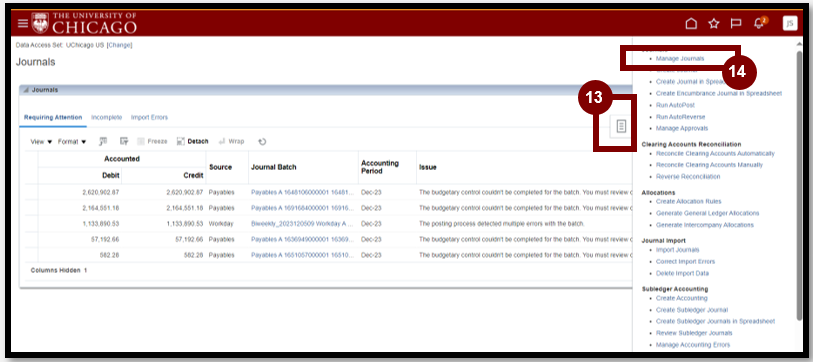The width and height of the screenshot is (813, 362).
Task: Open Run AutoReverse task link
Action: tap(680, 117)
